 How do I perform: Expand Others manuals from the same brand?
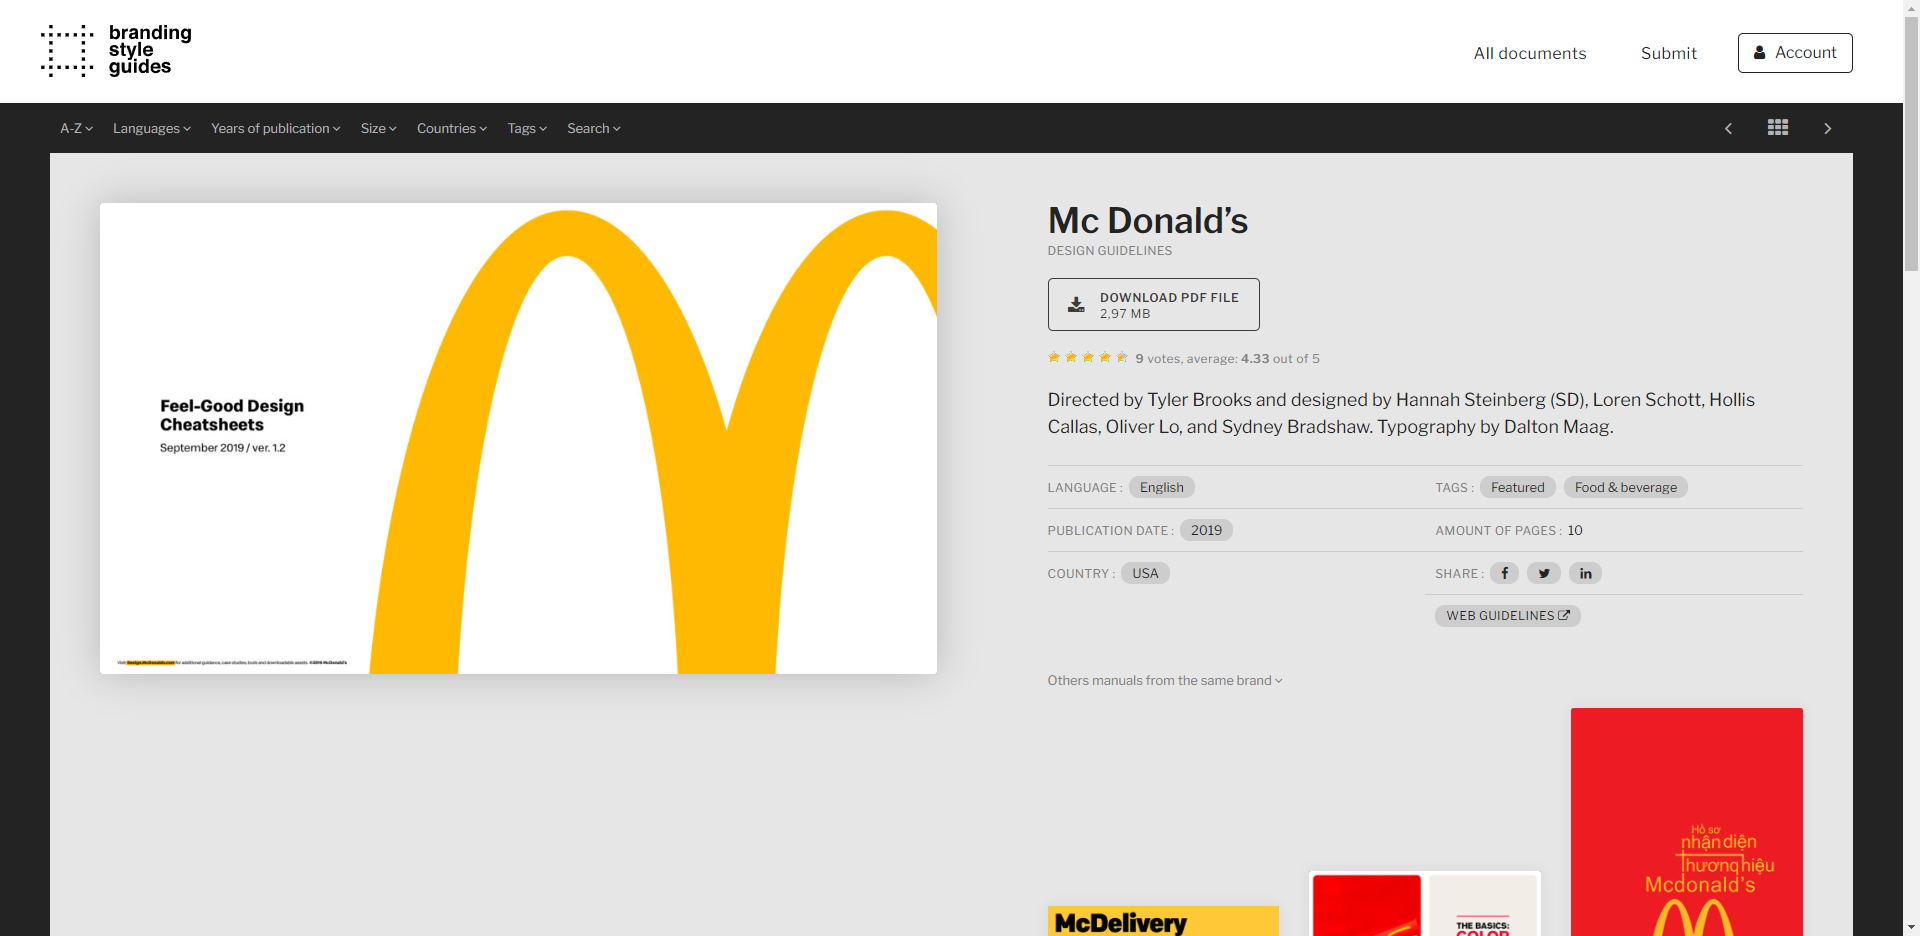[1164, 680]
